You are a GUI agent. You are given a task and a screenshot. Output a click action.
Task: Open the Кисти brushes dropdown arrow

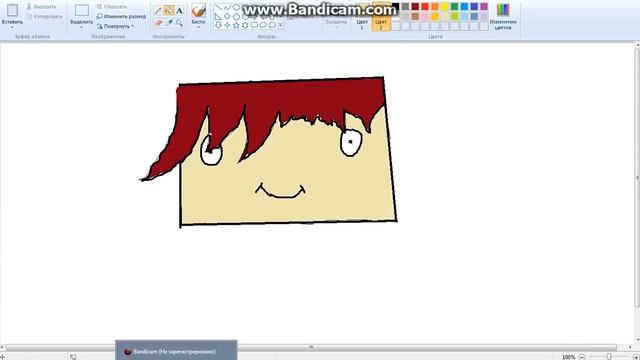coord(199,28)
